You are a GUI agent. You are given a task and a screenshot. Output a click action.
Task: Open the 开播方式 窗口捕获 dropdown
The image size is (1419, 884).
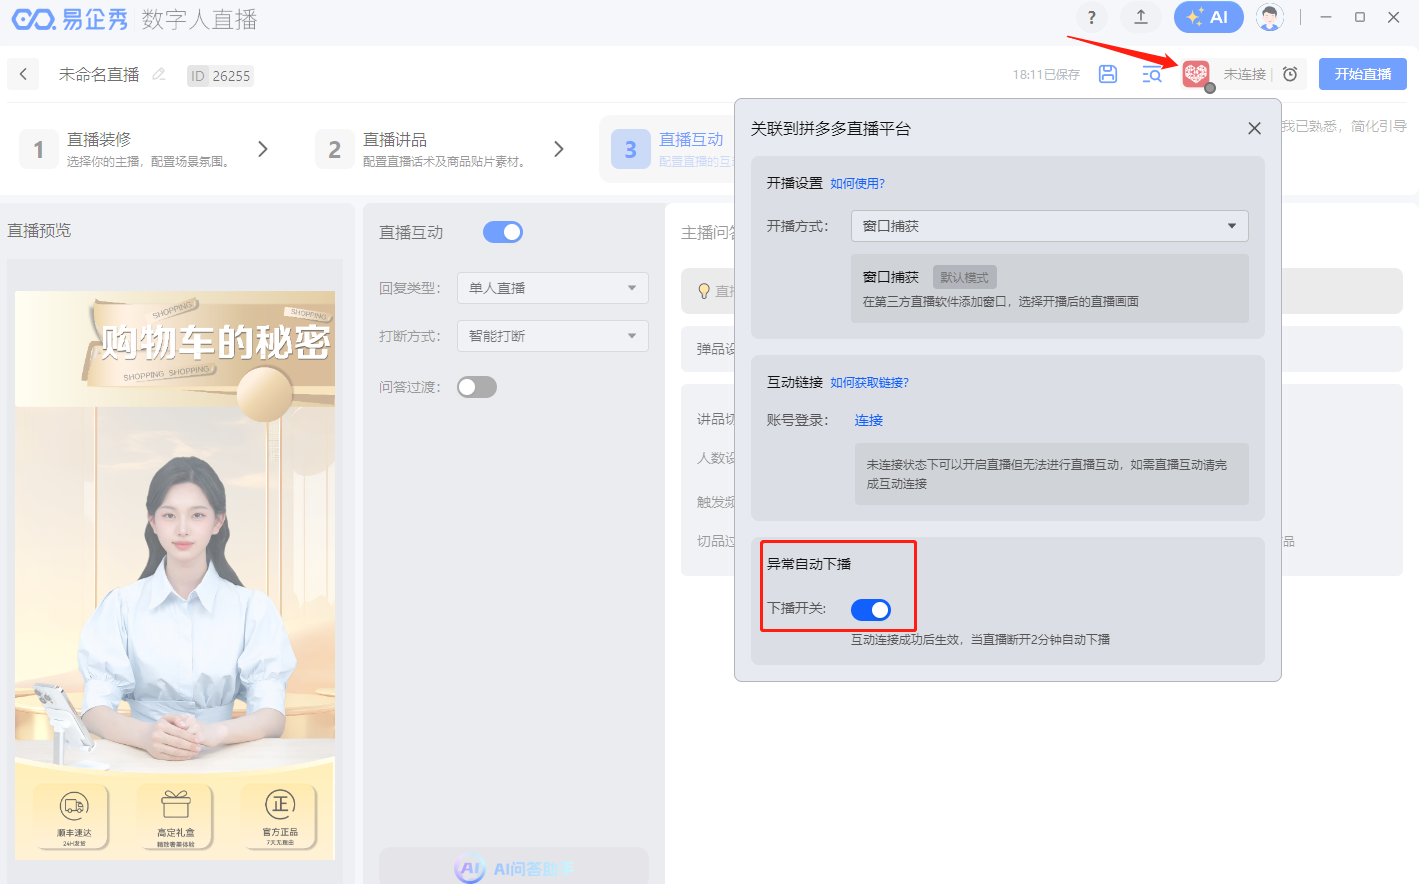pos(1049,226)
